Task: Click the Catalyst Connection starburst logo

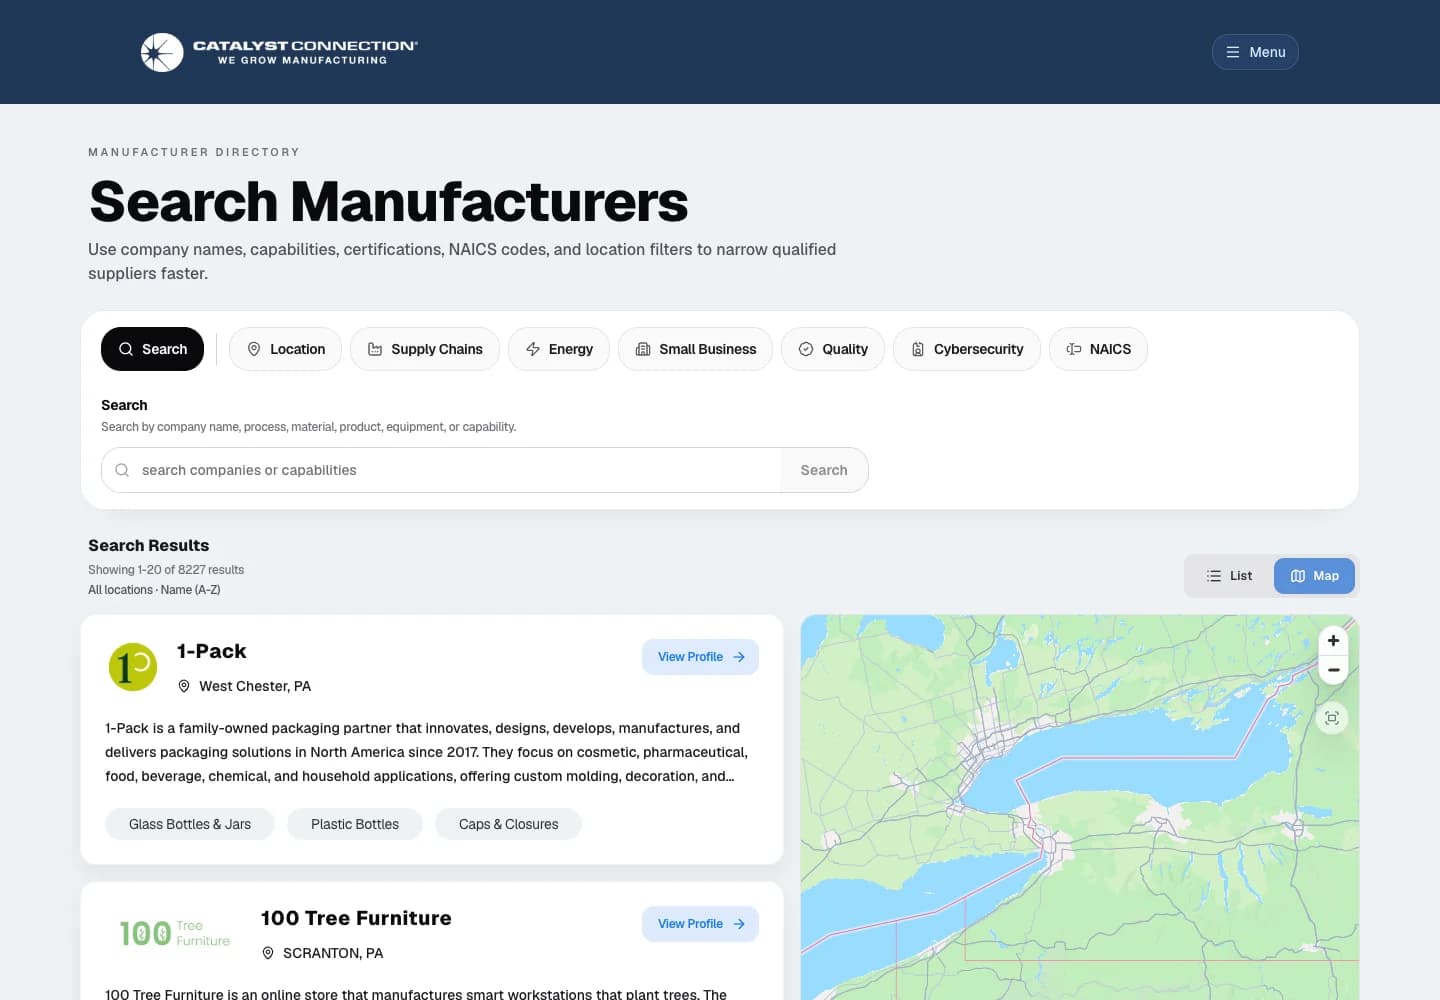Action: (162, 52)
